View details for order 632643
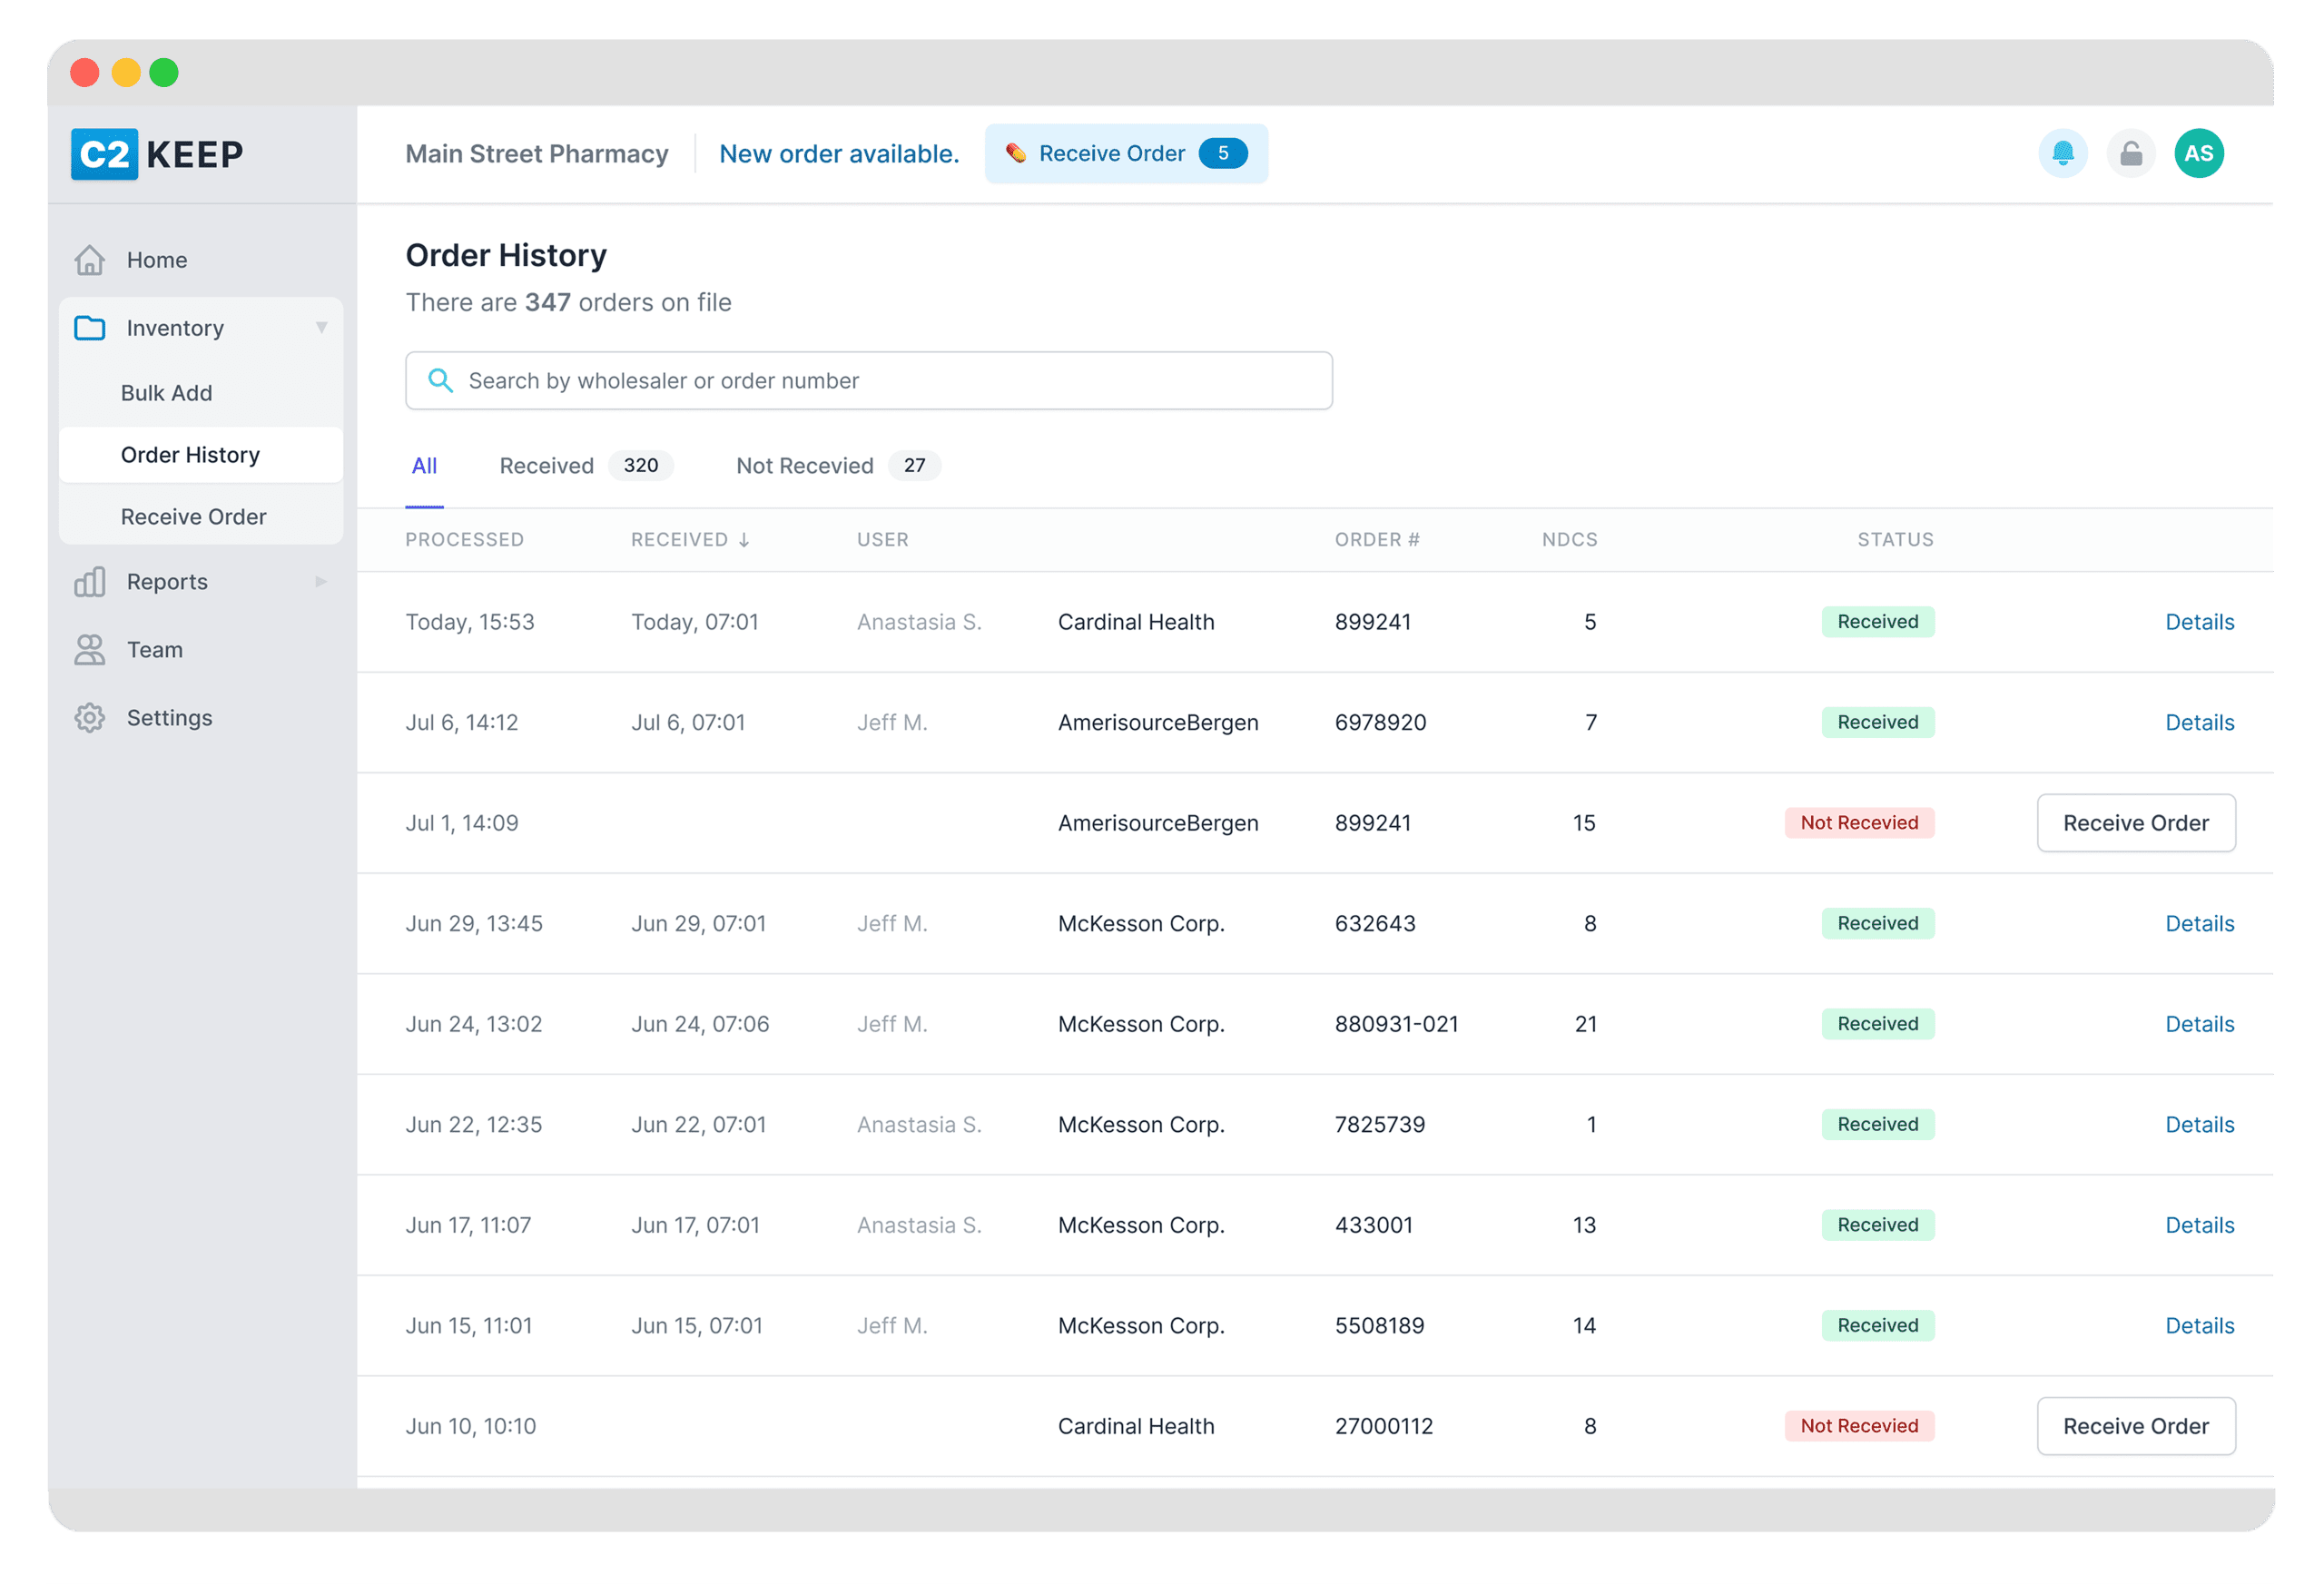2324x1584 pixels. 2199,923
